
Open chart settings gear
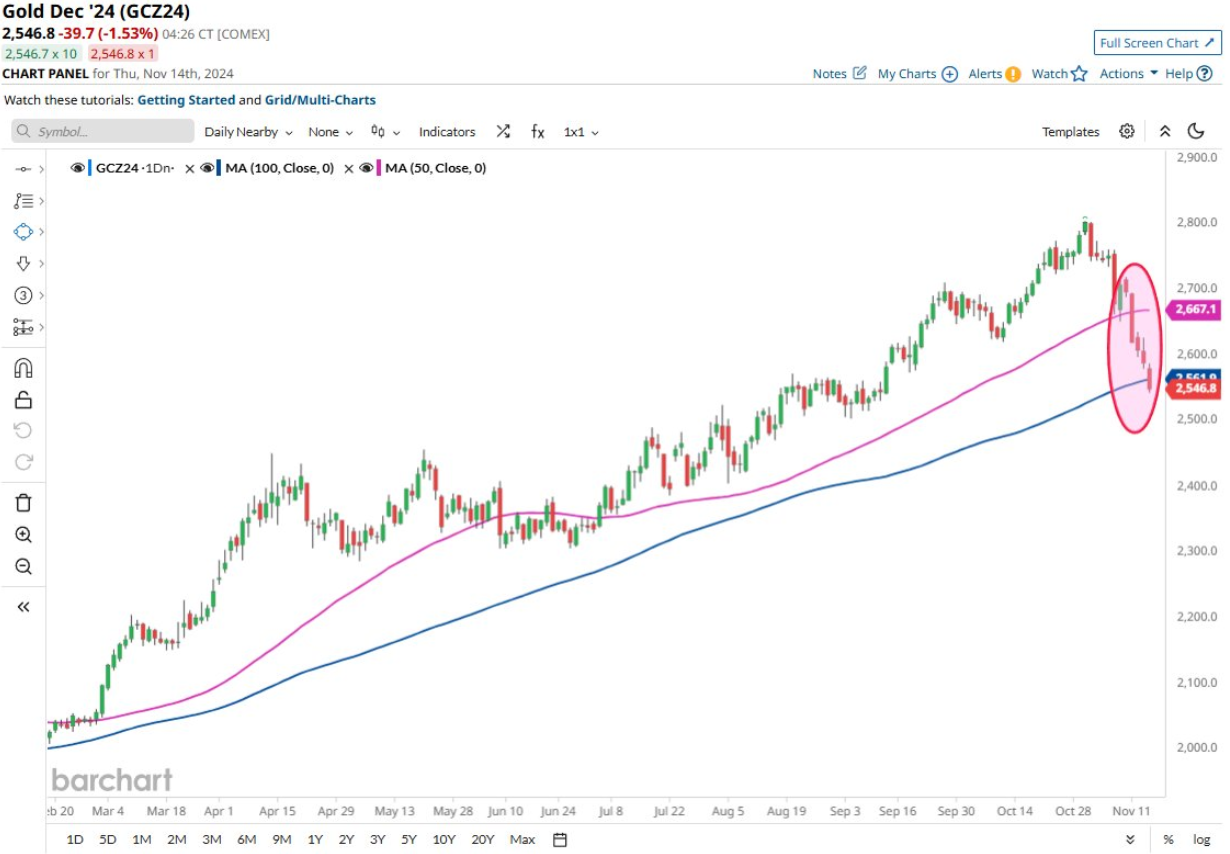tap(1127, 132)
